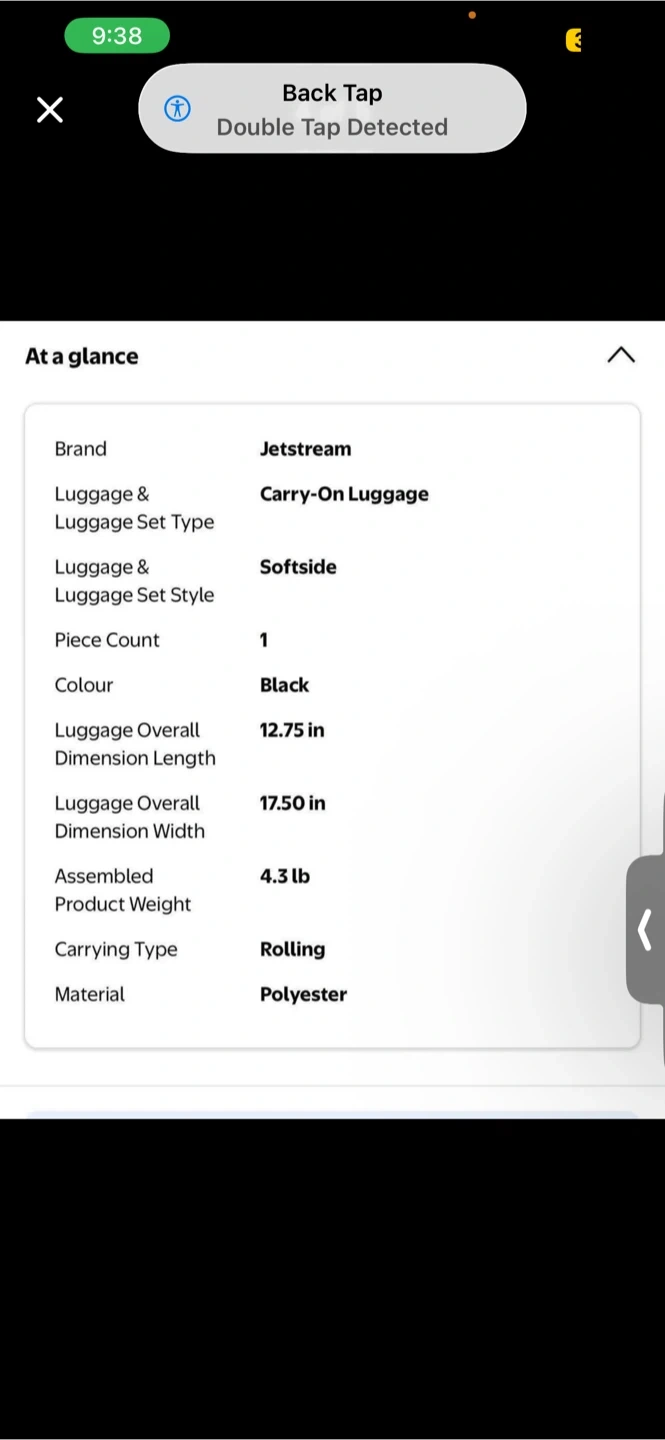Tap the yellow battery indicator icon
The width and height of the screenshot is (665, 1440).
click(573, 40)
